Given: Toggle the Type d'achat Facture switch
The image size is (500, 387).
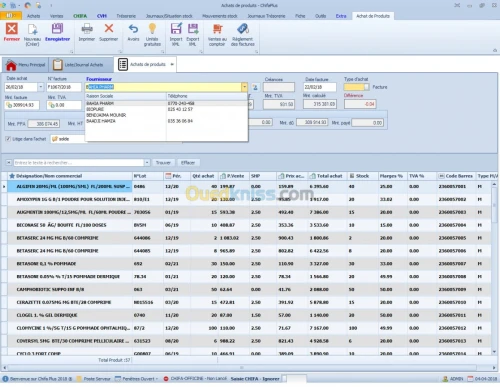Looking at the screenshot, I should tap(357, 87).
